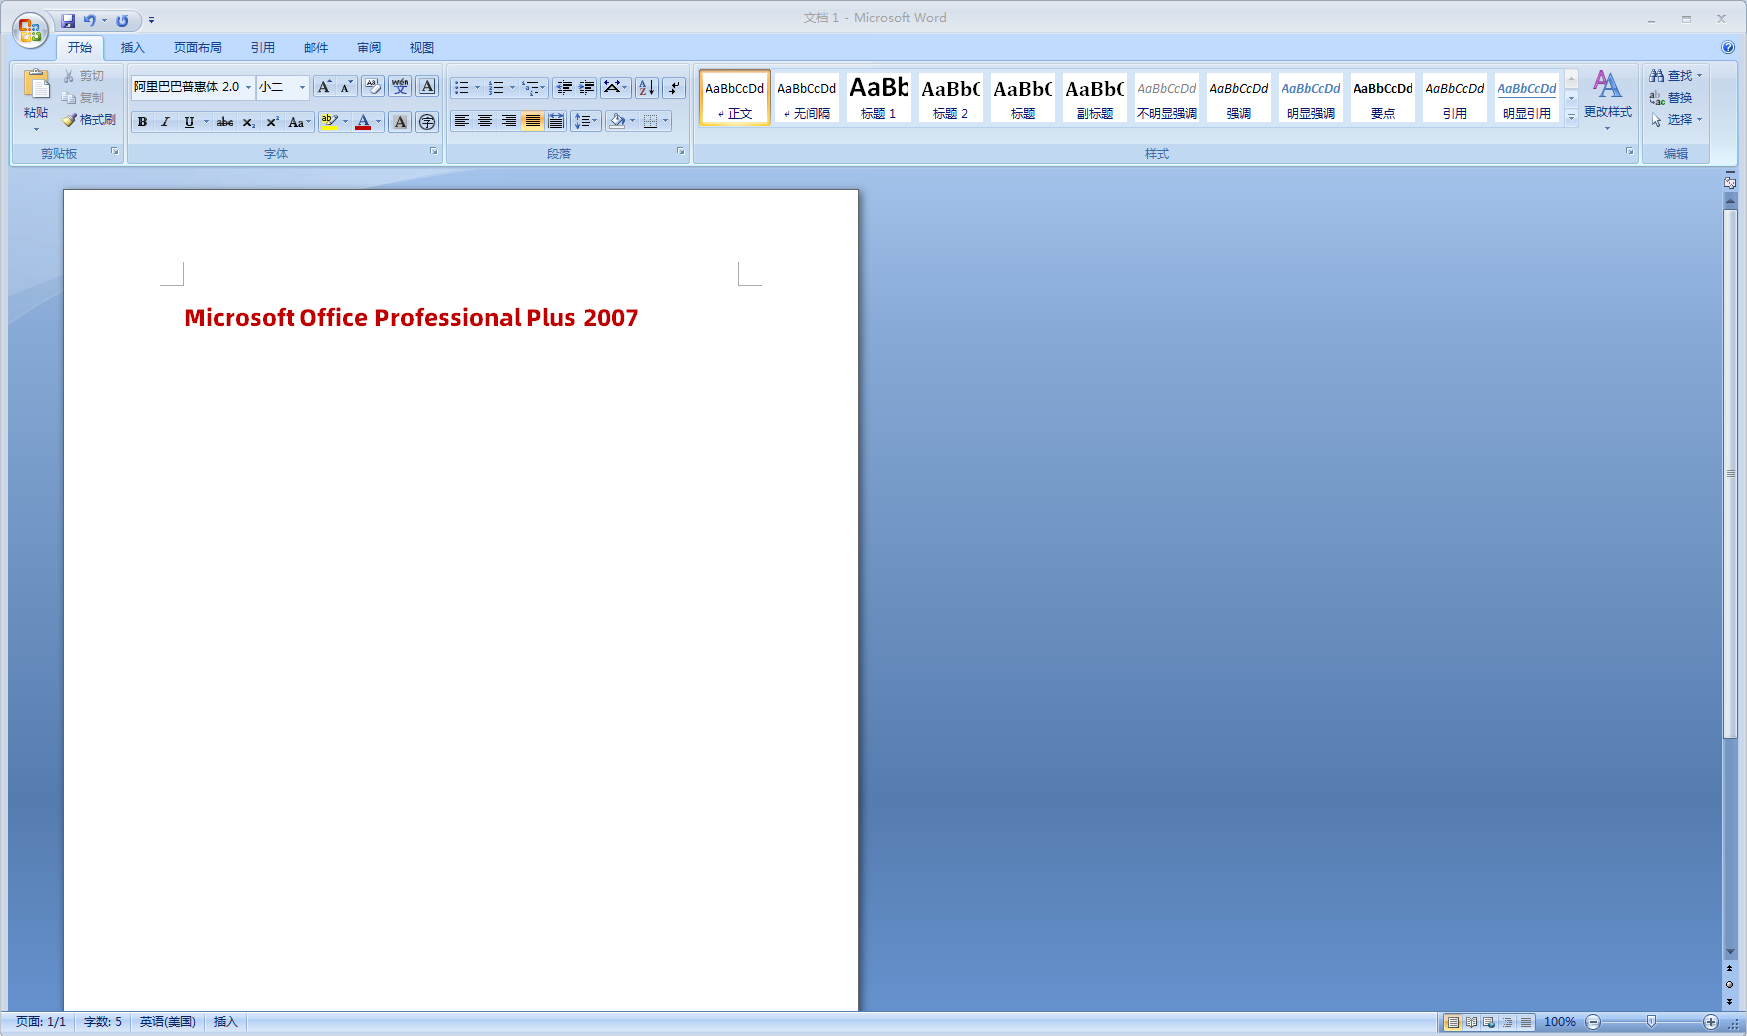Click the Enclosed Characters circle icon
This screenshot has width=1747, height=1036.
click(427, 122)
